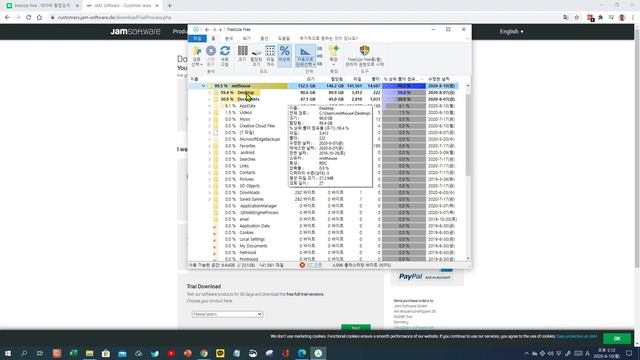The height and width of the screenshot is (360, 640).
Task: Bookmark this page with the star icon
Action: pyautogui.click(x=577, y=18)
